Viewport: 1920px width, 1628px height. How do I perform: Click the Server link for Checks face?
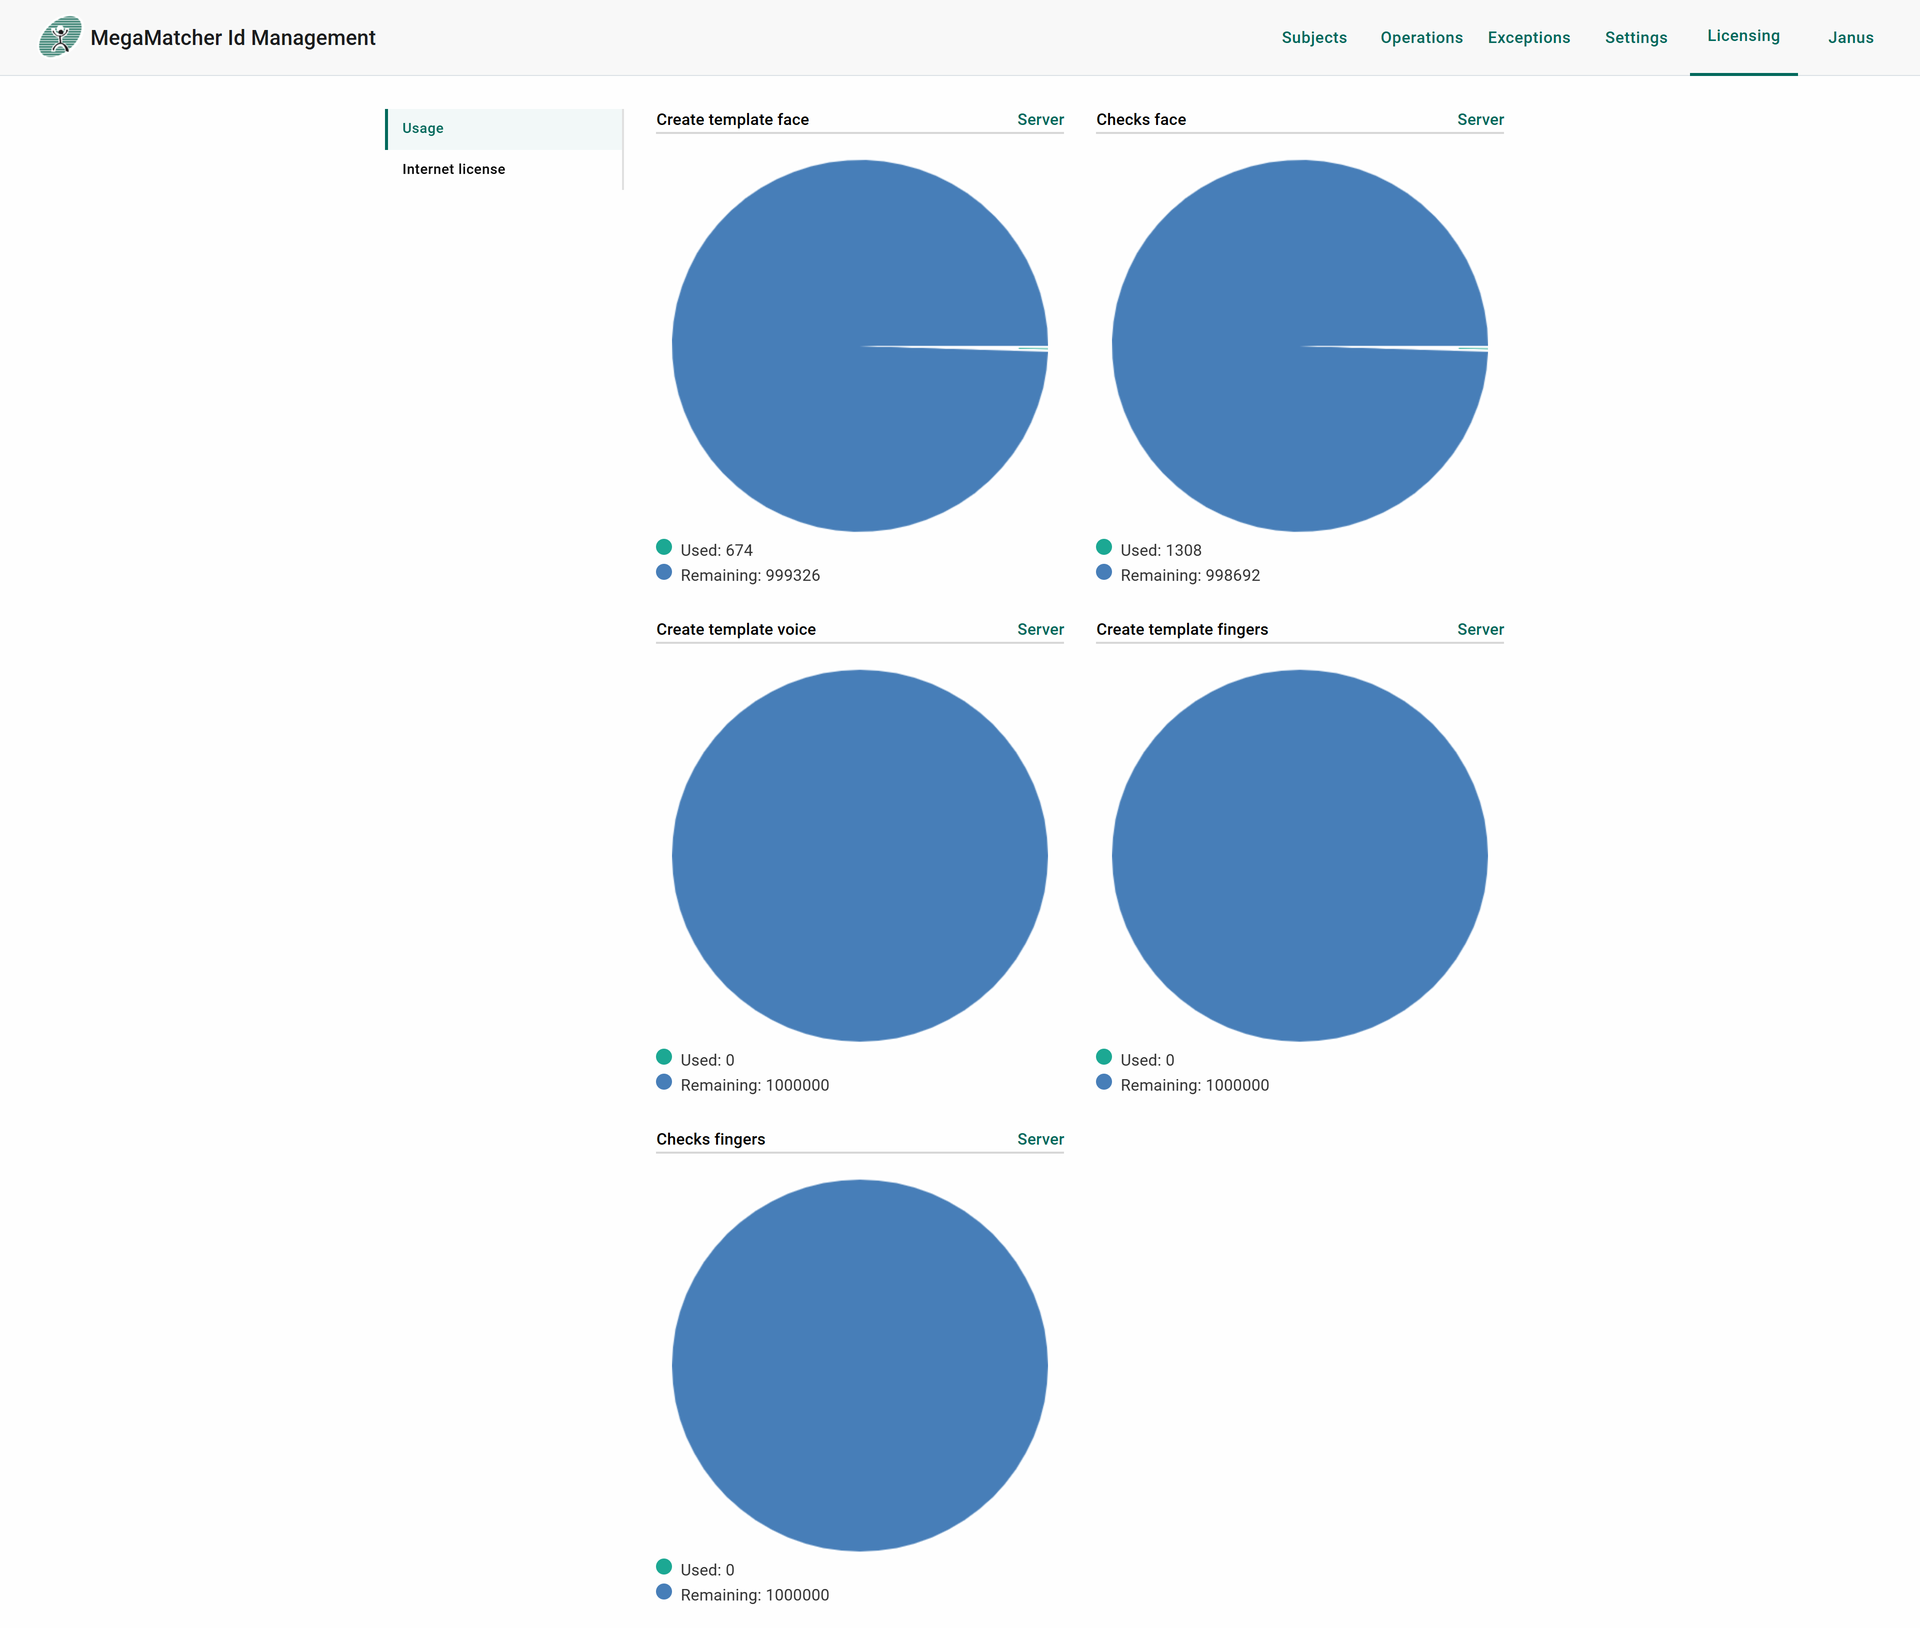coord(1480,120)
